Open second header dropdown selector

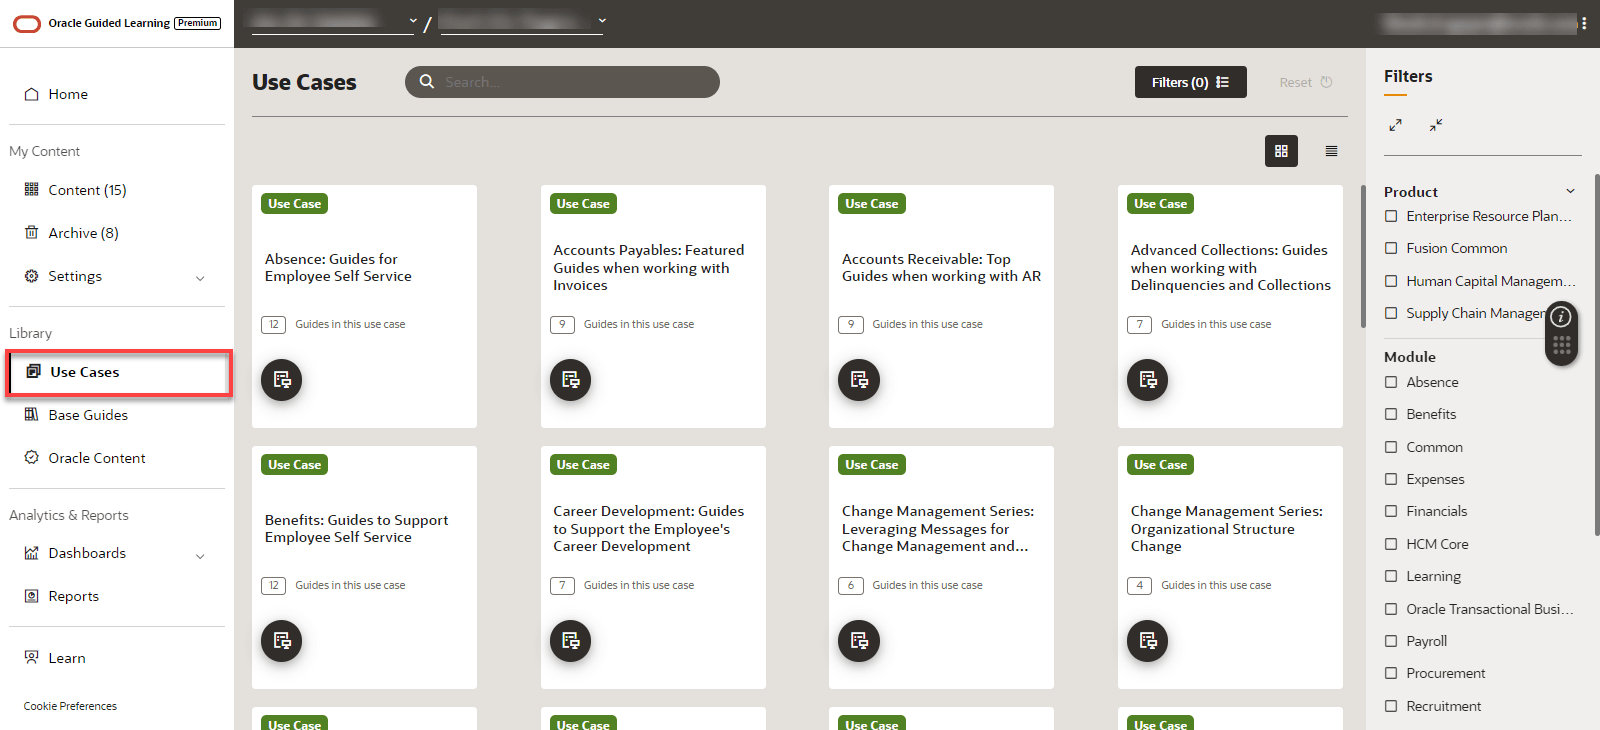pyautogui.click(x=522, y=21)
